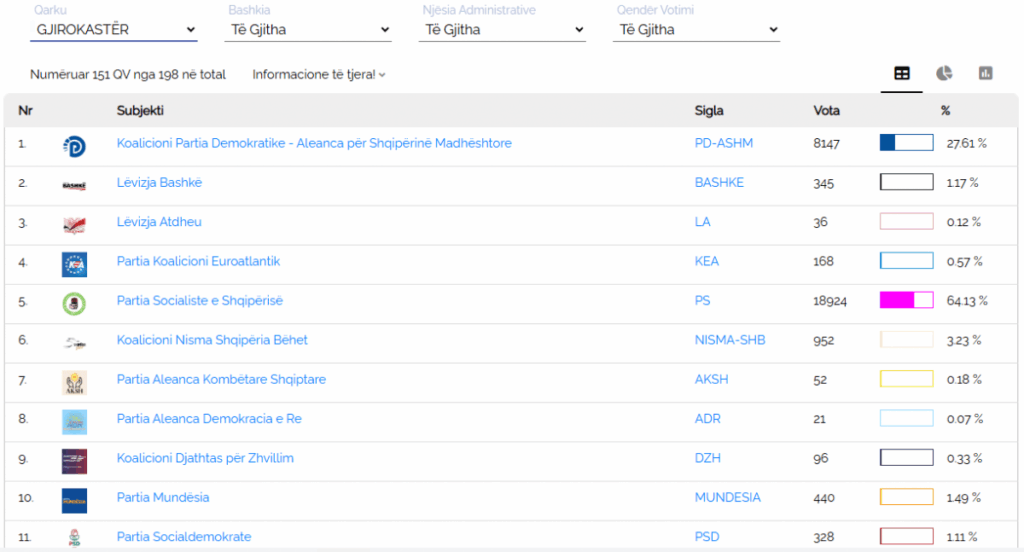Switch to the bar chart view icon
The width and height of the screenshot is (1024, 552).
pos(985,73)
